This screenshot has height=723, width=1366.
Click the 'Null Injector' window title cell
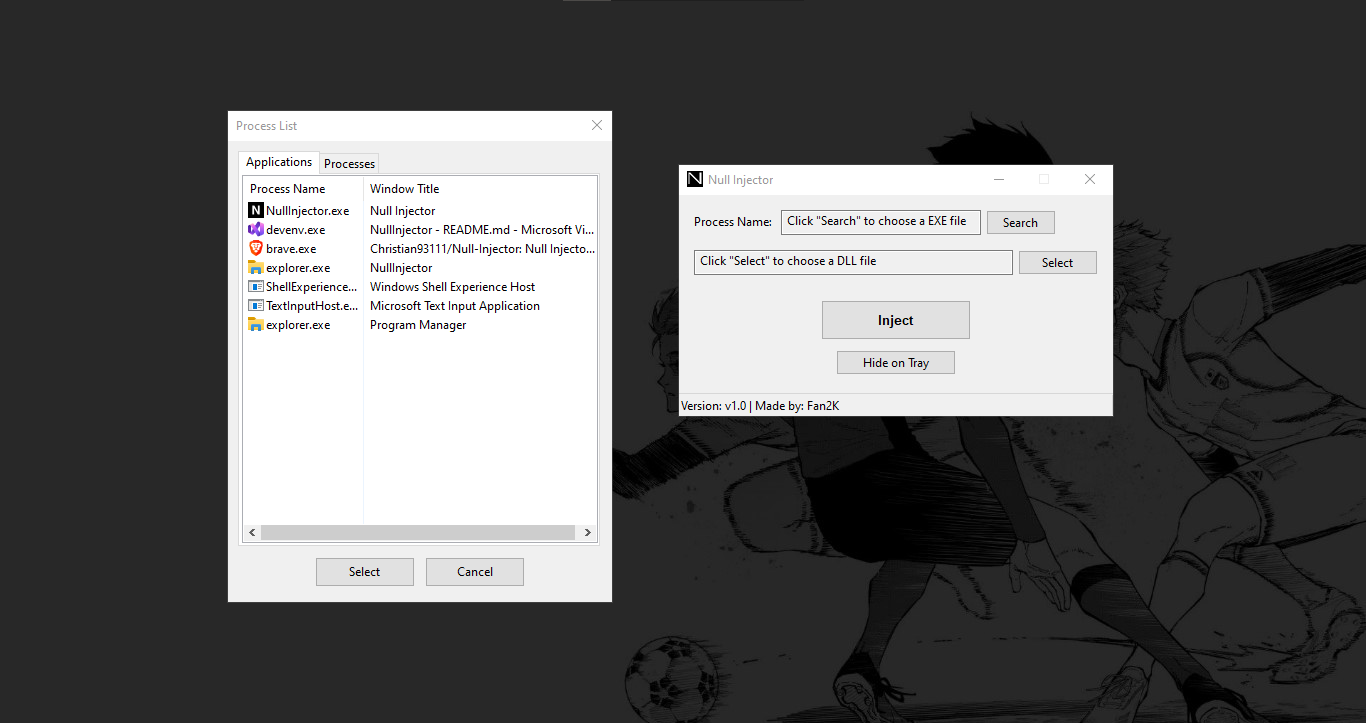coord(403,211)
